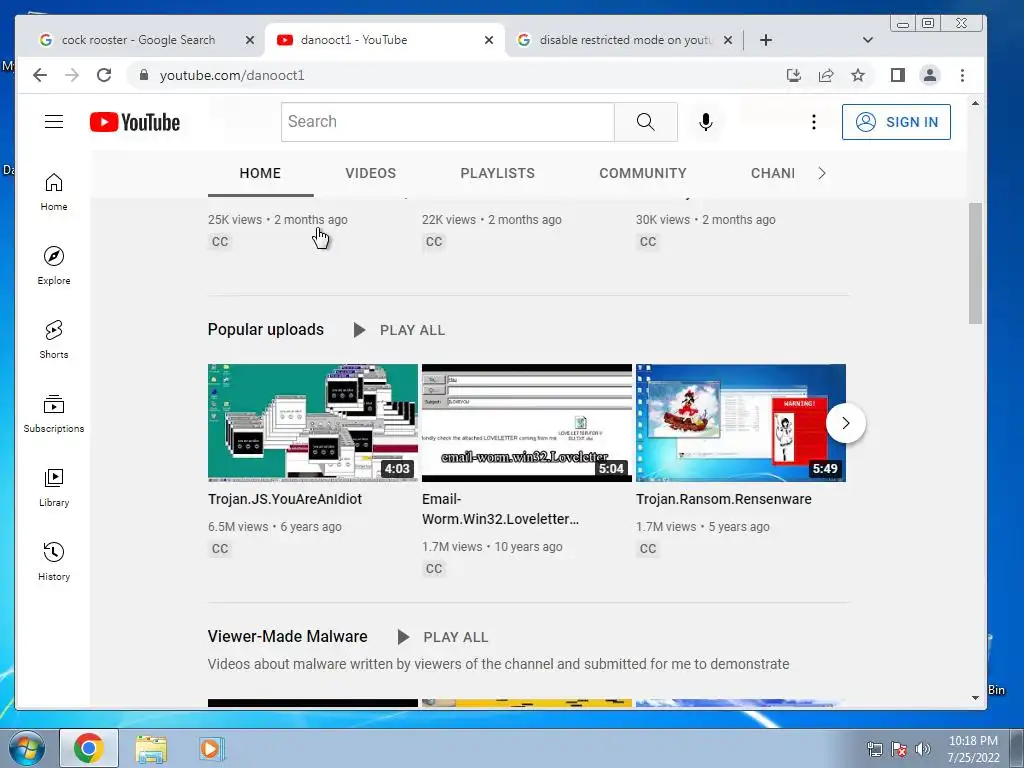Screen dimensions: 1024x768
Task: Go back with the browser back arrow
Action: click(x=40, y=75)
